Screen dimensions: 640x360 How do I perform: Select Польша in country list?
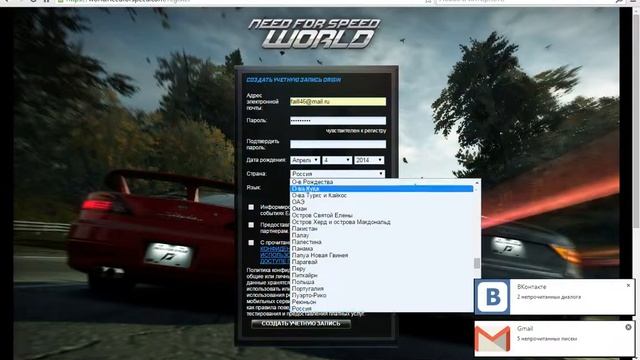tap(382, 282)
